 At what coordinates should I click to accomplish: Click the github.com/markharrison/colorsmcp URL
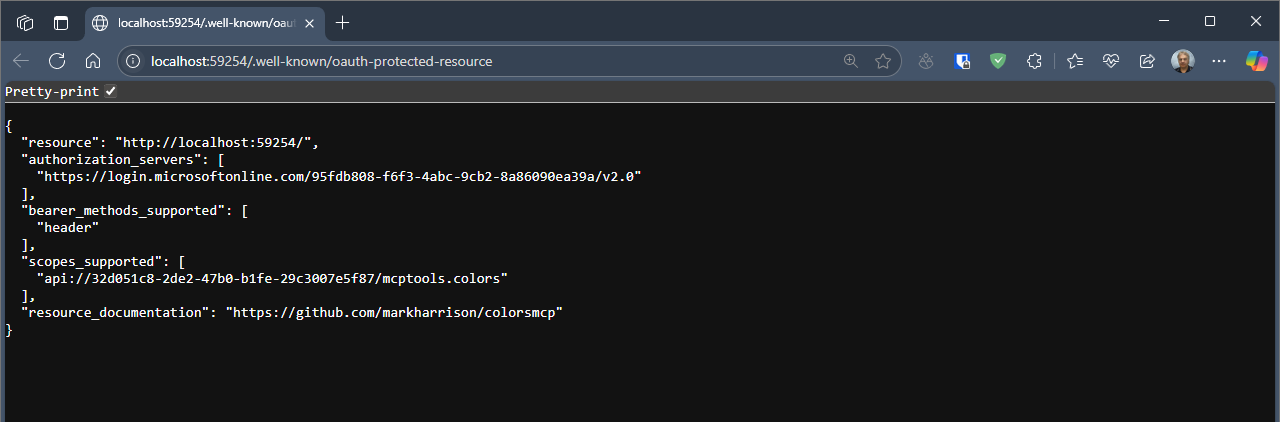[394, 312]
